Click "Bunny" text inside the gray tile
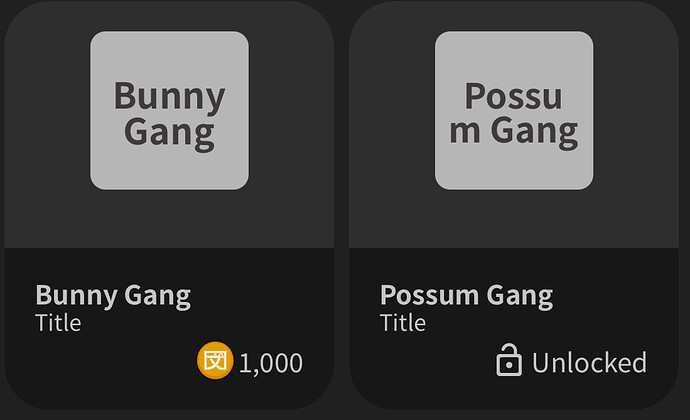The height and width of the screenshot is (420, 690). click(169, 96)
